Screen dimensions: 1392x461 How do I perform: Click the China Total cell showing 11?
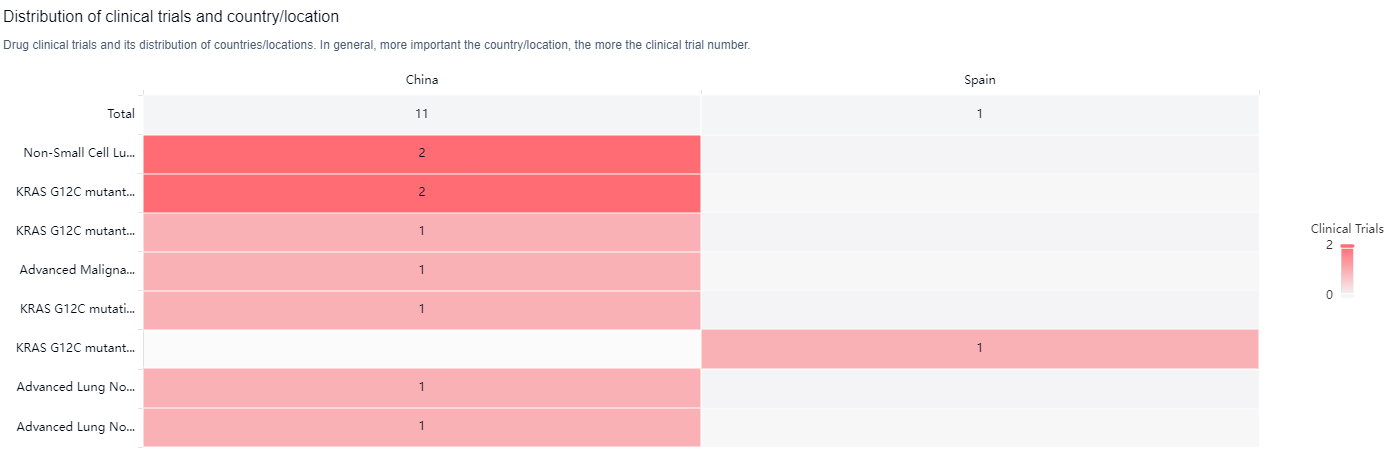point(421,114)
